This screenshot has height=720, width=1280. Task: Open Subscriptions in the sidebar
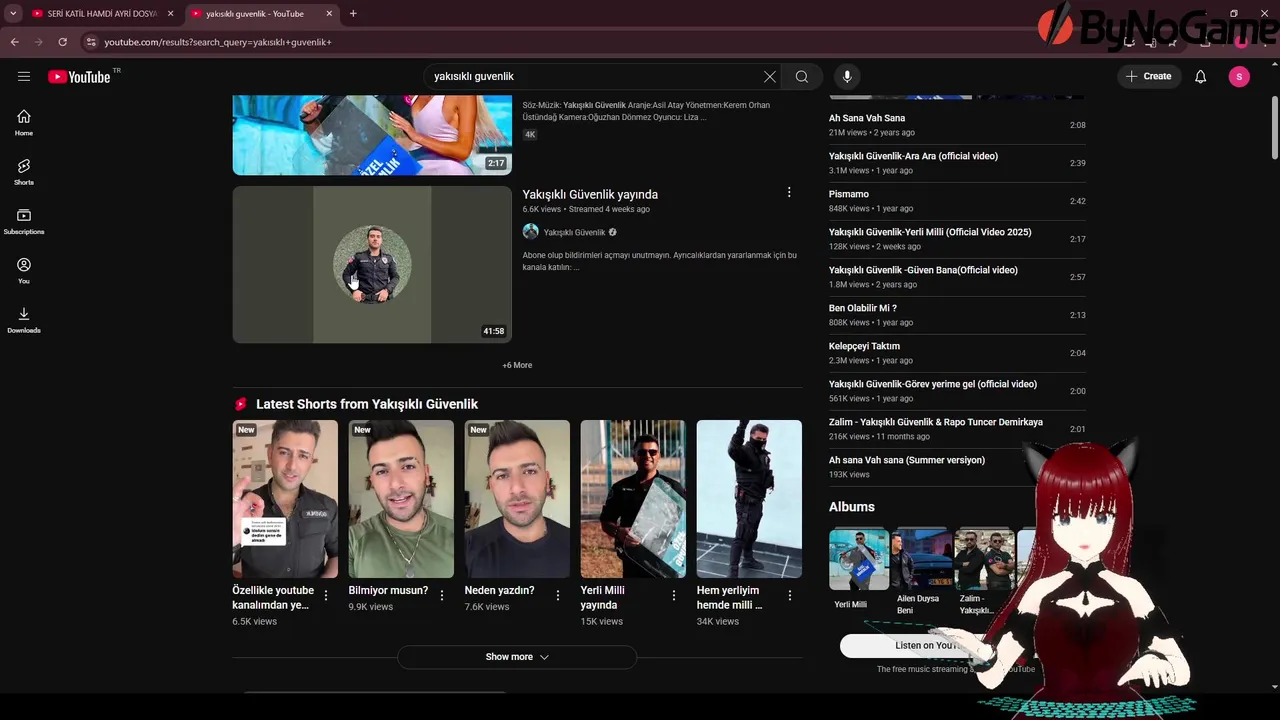[24, 221]
